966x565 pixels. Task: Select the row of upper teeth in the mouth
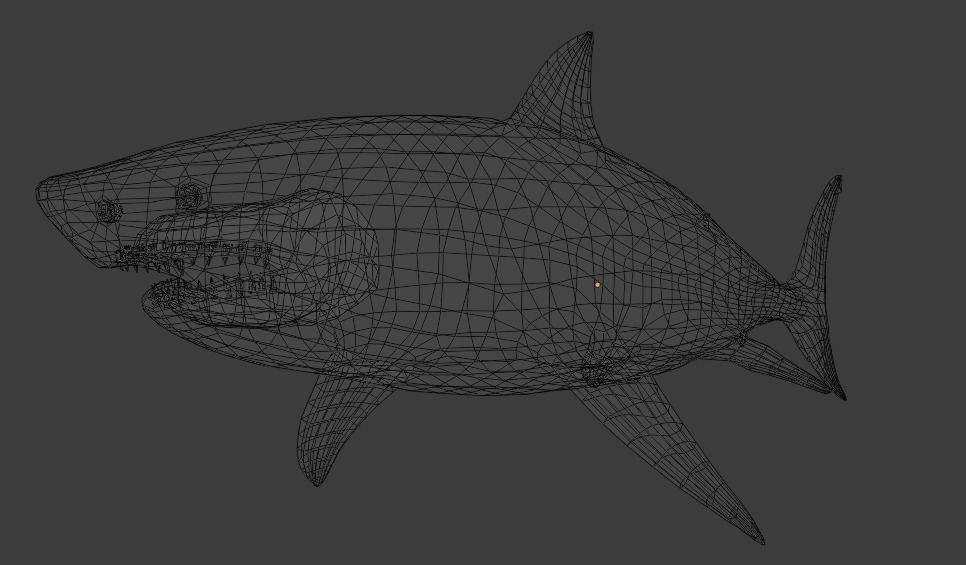click(194, 254)
